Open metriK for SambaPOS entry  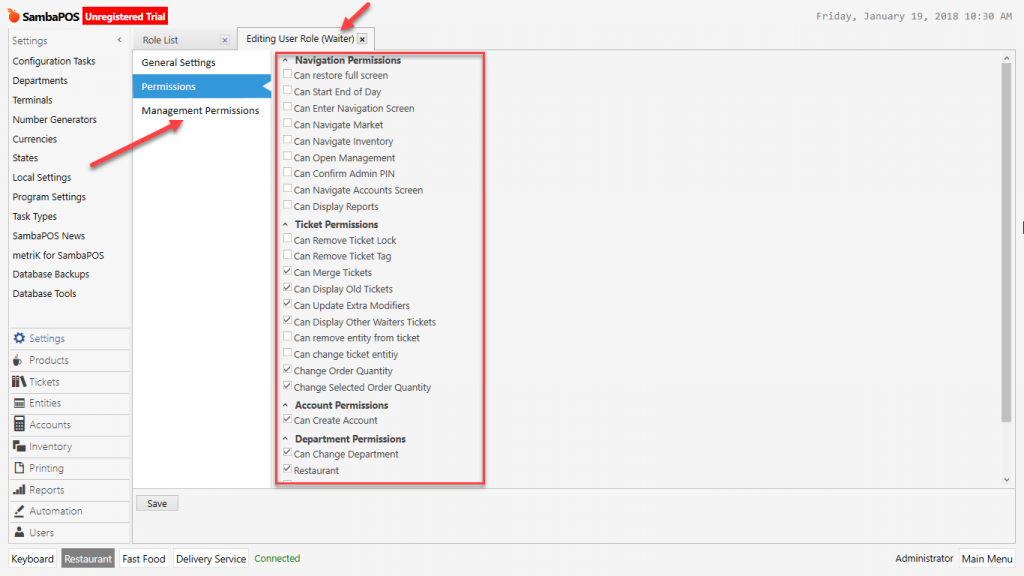click(x=58, y=255)
